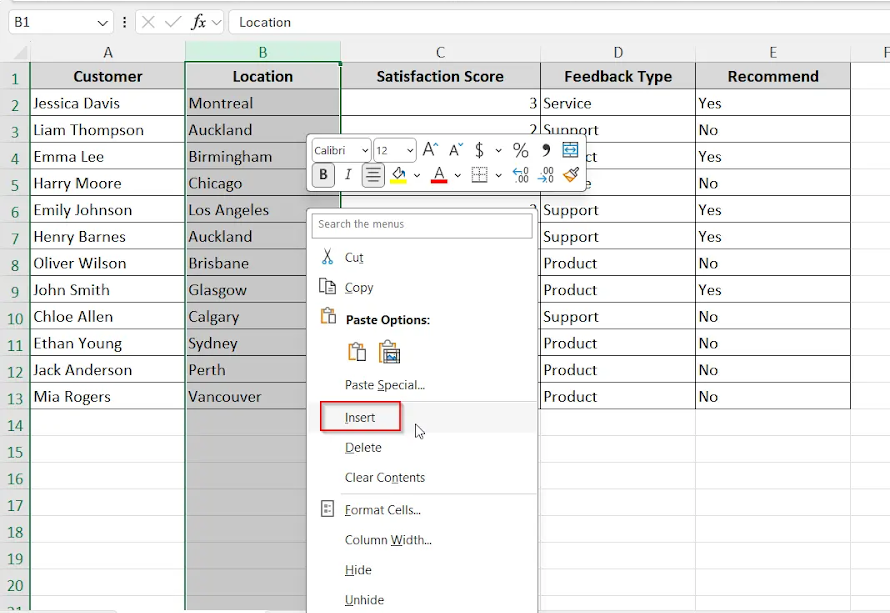Viewport: 890px width, 613px height.
Task: Open the font size 12 dropdown
Action: [410, 151]
